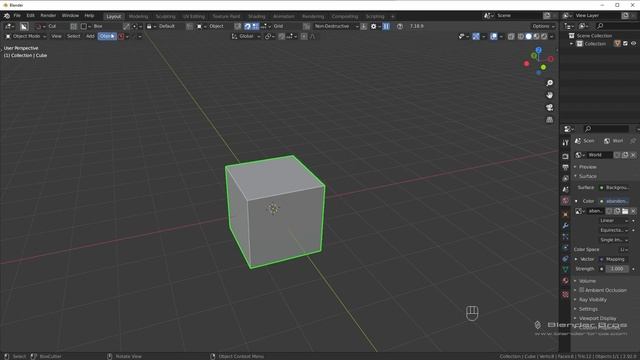Open the Object Constraints properties tab
640x360 pixels.
pos(565,258)
